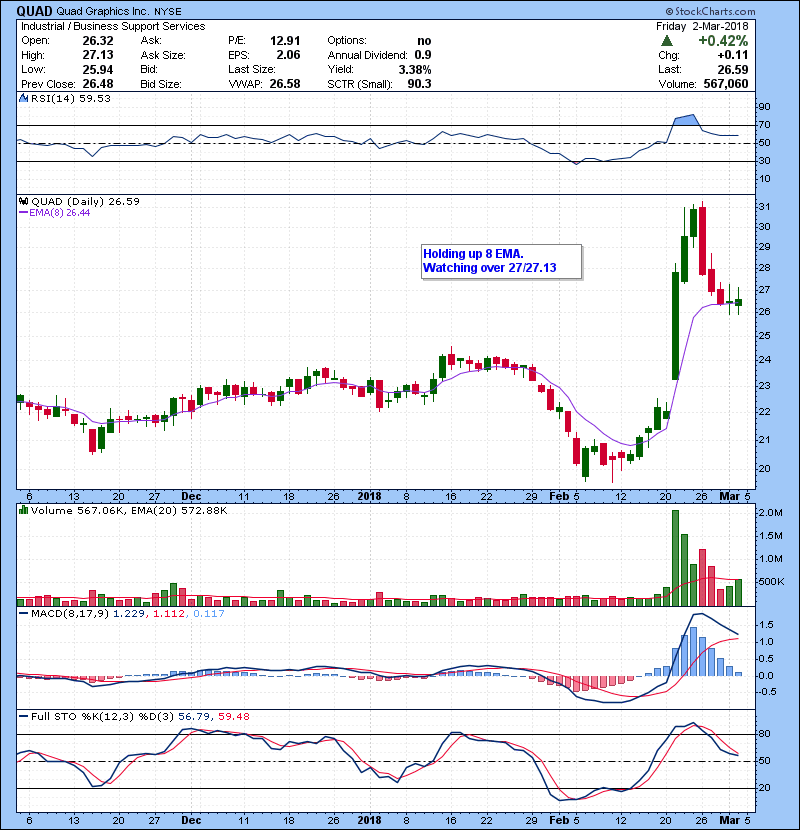Click 'Industrial / Business Support Services' sector text
This screenshot has height=830, width=800.
(113, 26)
